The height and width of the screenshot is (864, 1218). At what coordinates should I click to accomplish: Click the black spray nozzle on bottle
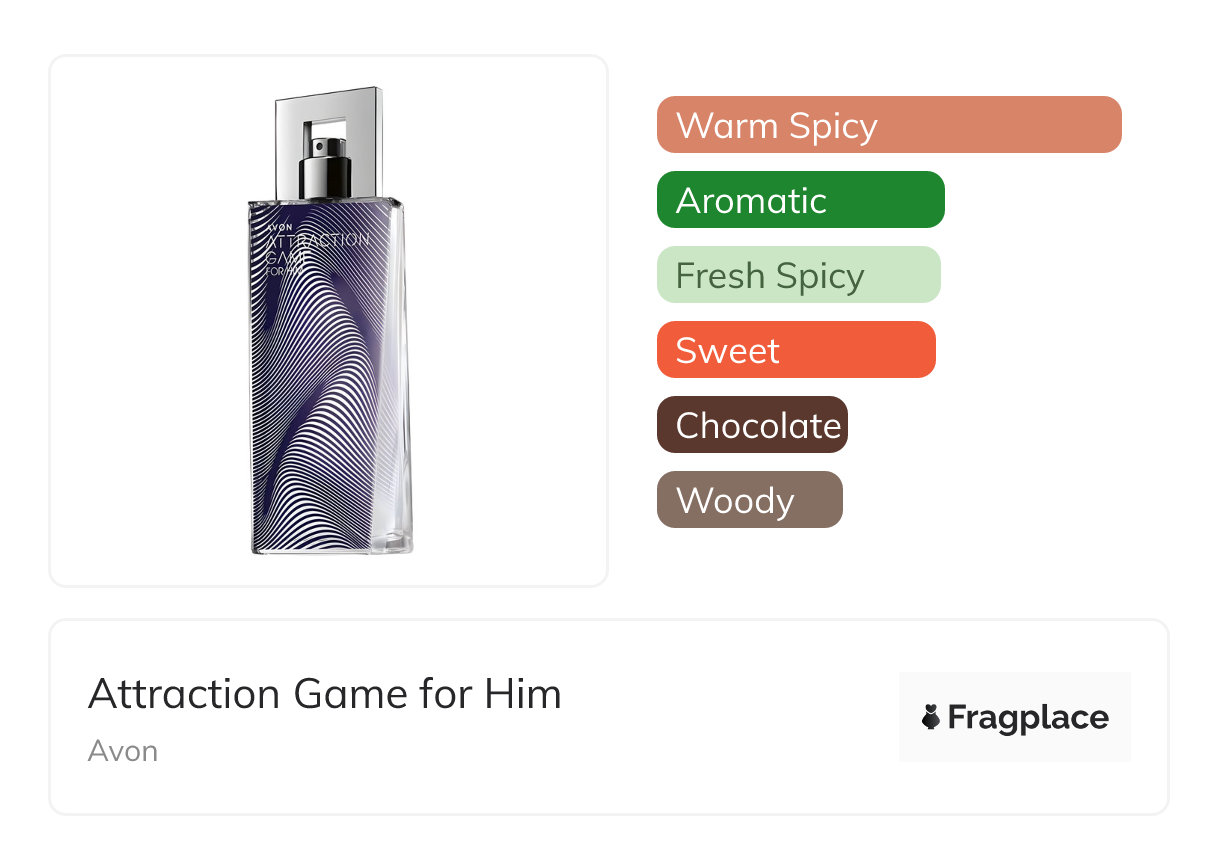(326, 168)
